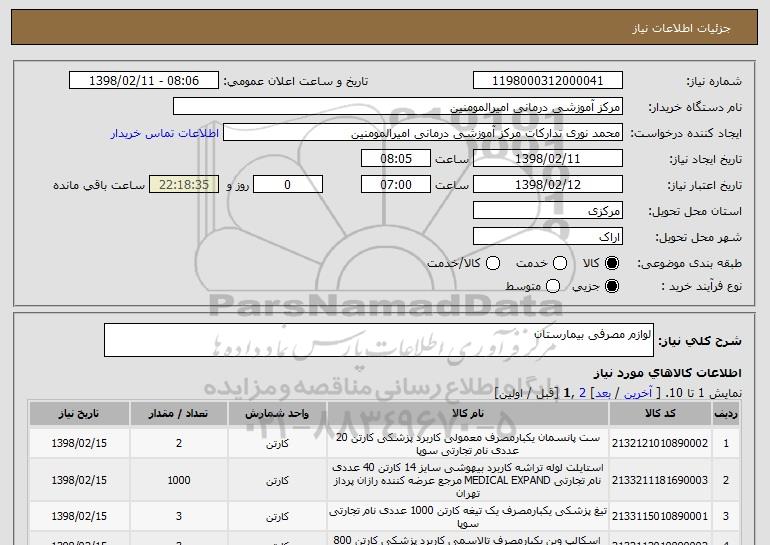Click the ردیف column header
This screenshot has width=770, height=545.
pos(726,414)
